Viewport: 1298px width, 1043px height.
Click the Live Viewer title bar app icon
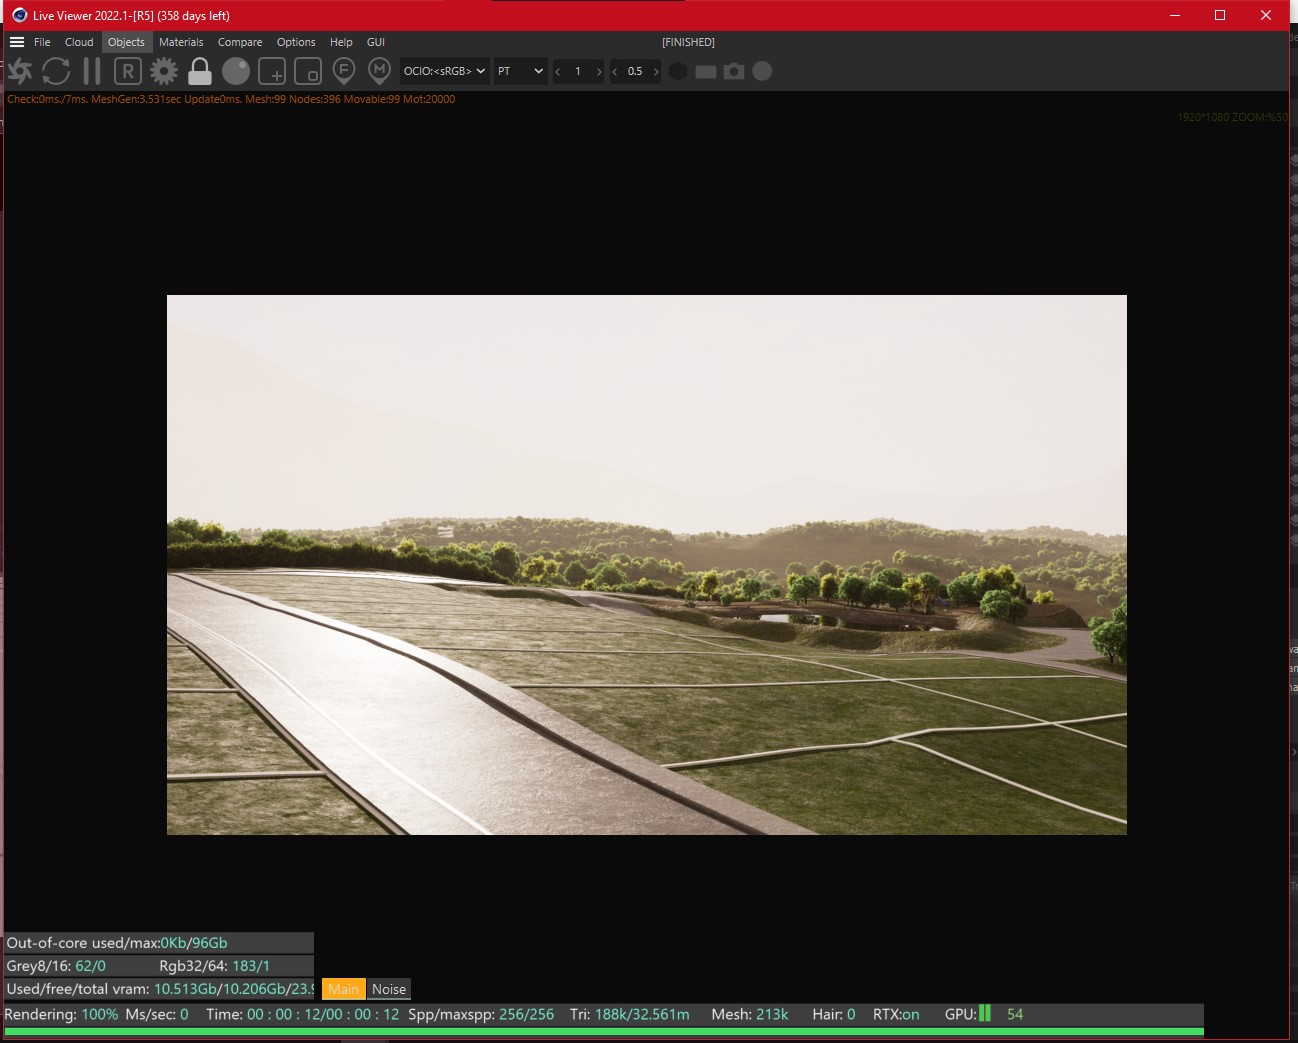coord(19,15)
